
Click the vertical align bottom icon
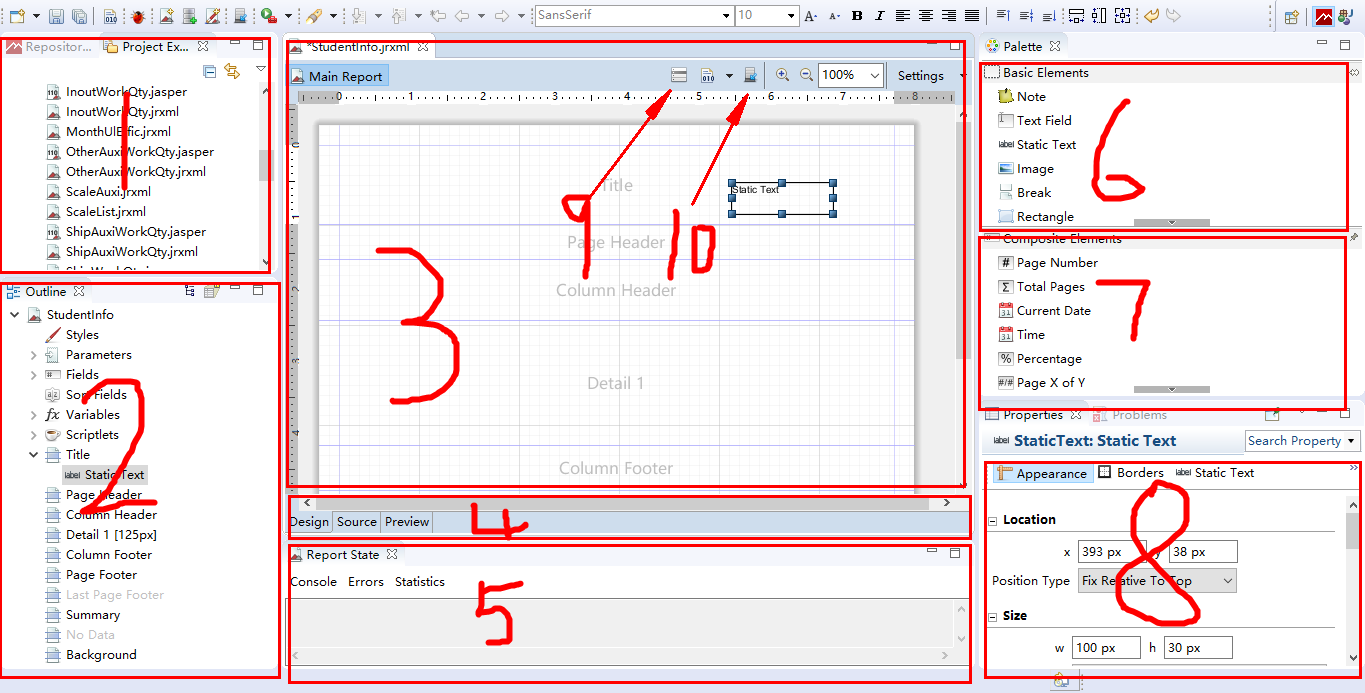[1048, 16]
